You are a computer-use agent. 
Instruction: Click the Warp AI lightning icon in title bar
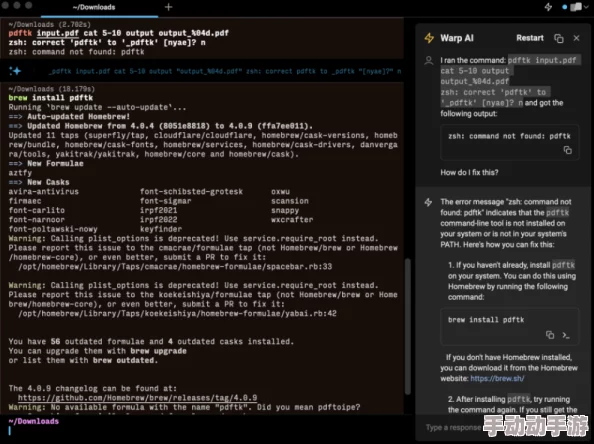pos(548,7)
